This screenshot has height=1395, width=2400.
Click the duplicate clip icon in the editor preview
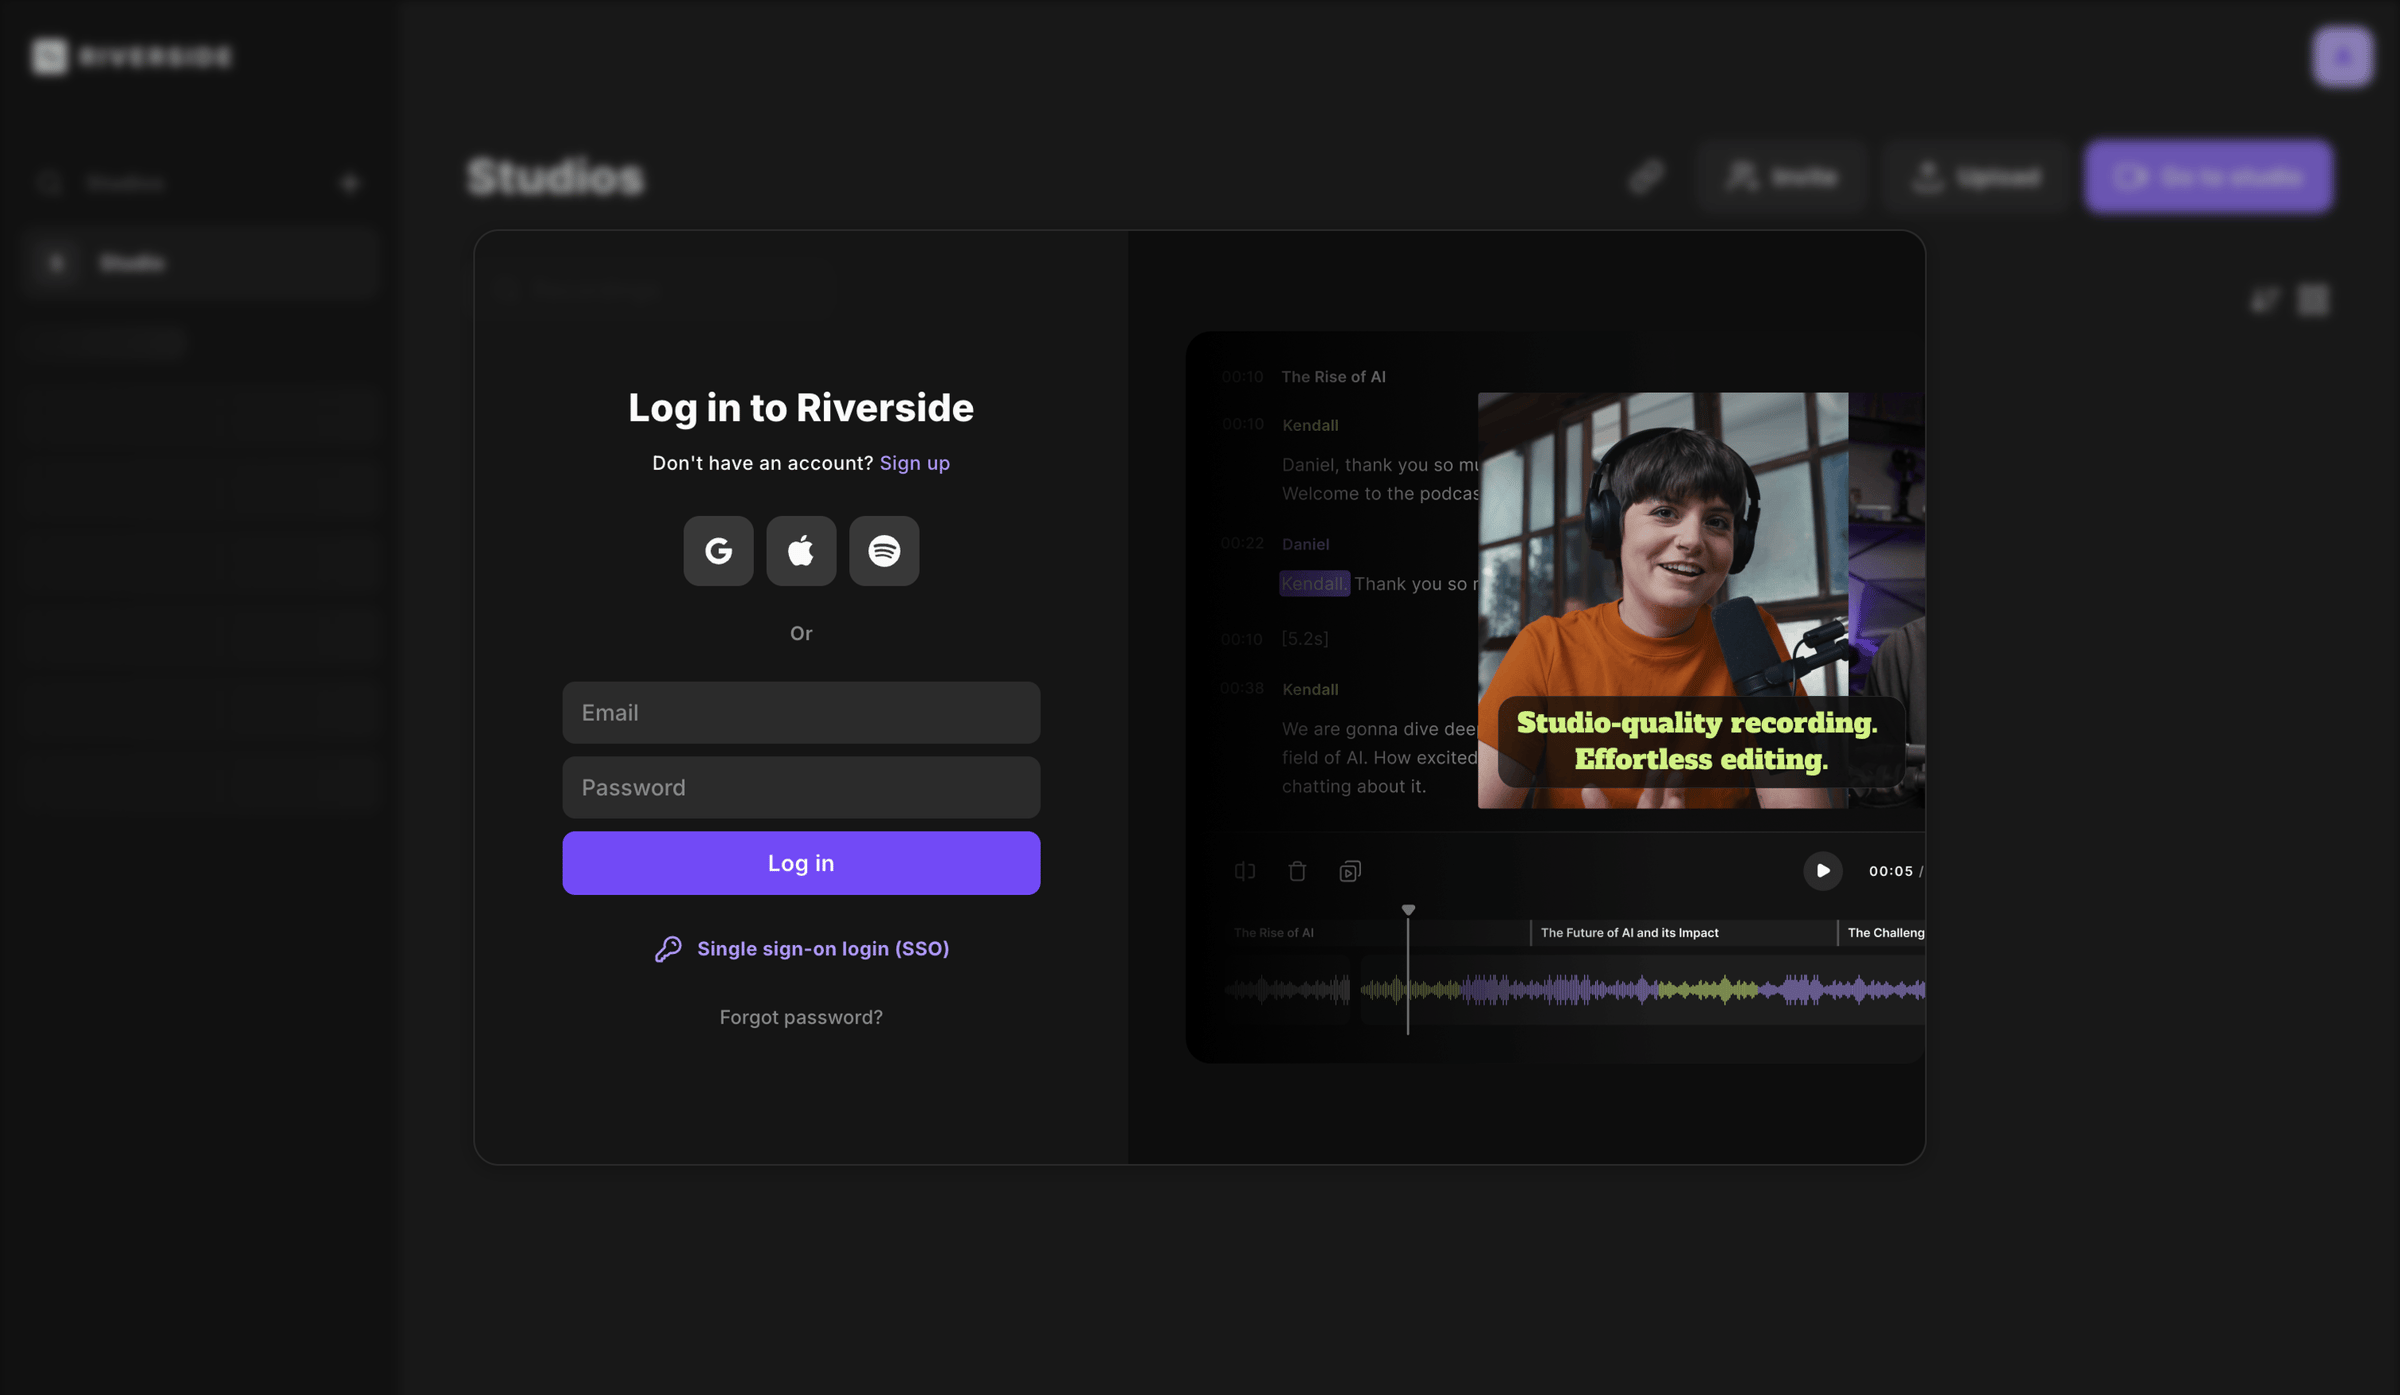tap(1350, 871)
